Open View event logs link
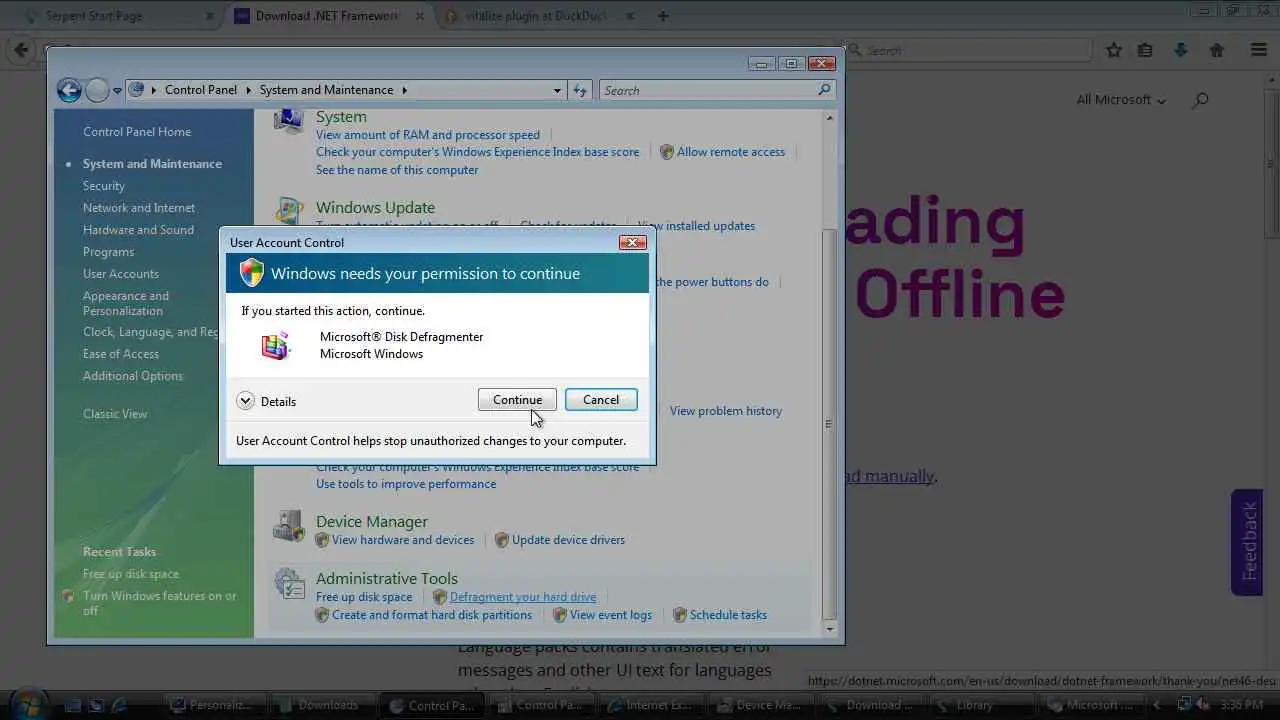The image size is (1280, 720). 611,615
